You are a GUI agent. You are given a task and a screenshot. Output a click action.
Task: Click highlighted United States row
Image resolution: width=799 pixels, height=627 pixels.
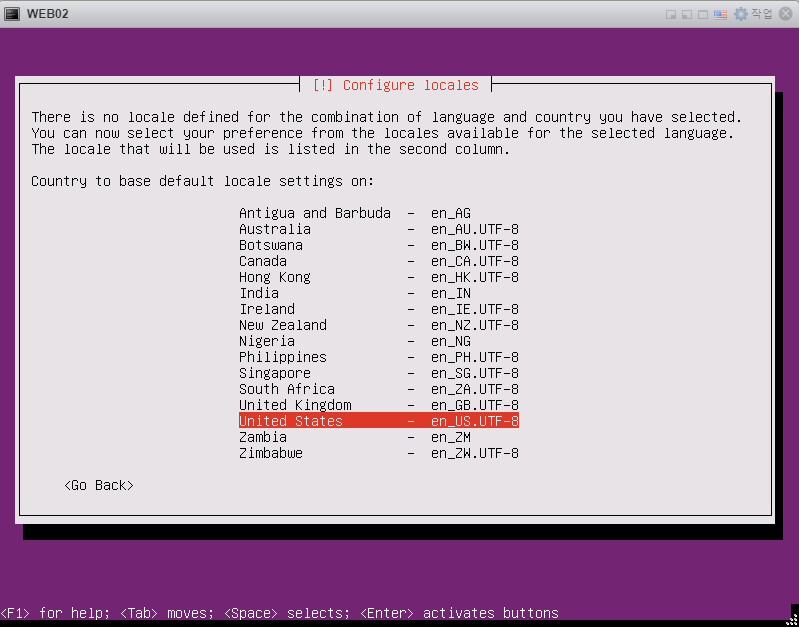click(x=379, y=421)
